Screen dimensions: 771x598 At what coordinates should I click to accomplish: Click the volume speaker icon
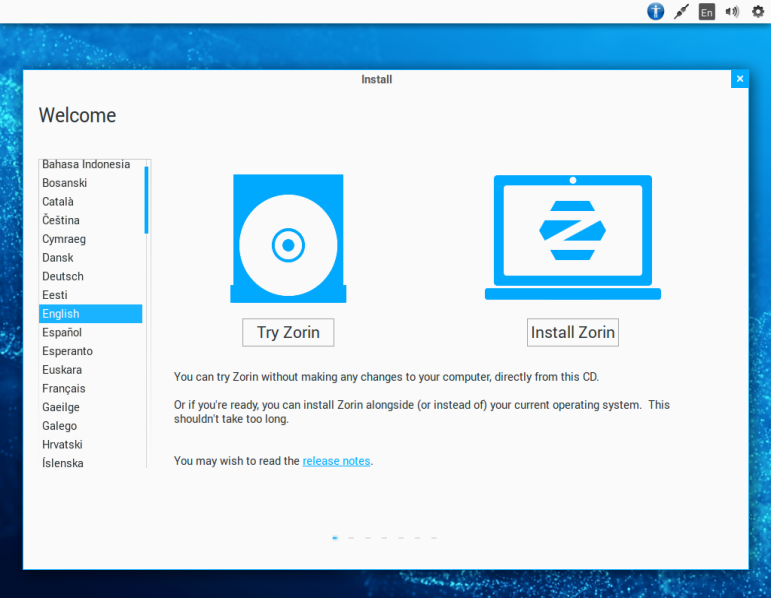[x=732, y=12]
